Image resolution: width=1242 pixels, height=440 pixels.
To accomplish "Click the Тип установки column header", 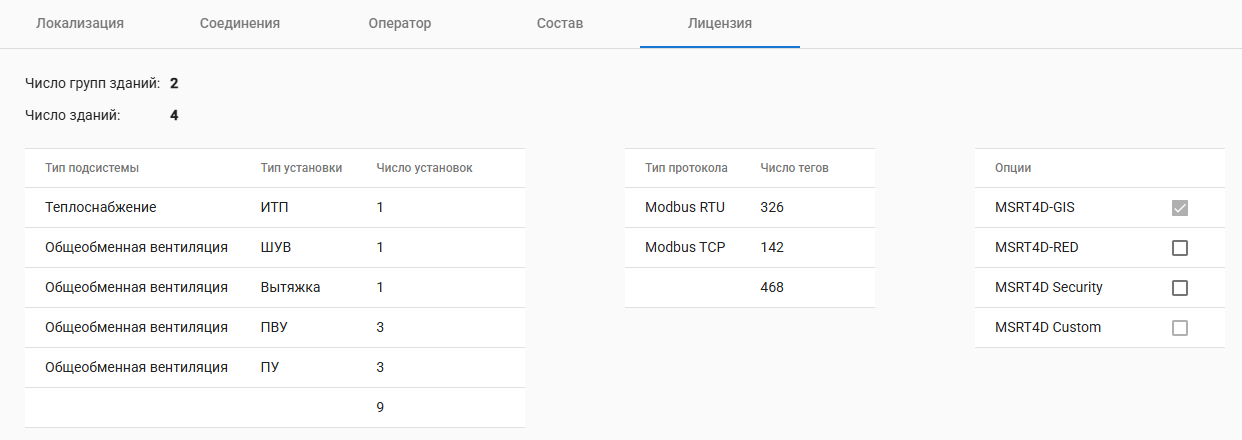I will pos(301,168).
